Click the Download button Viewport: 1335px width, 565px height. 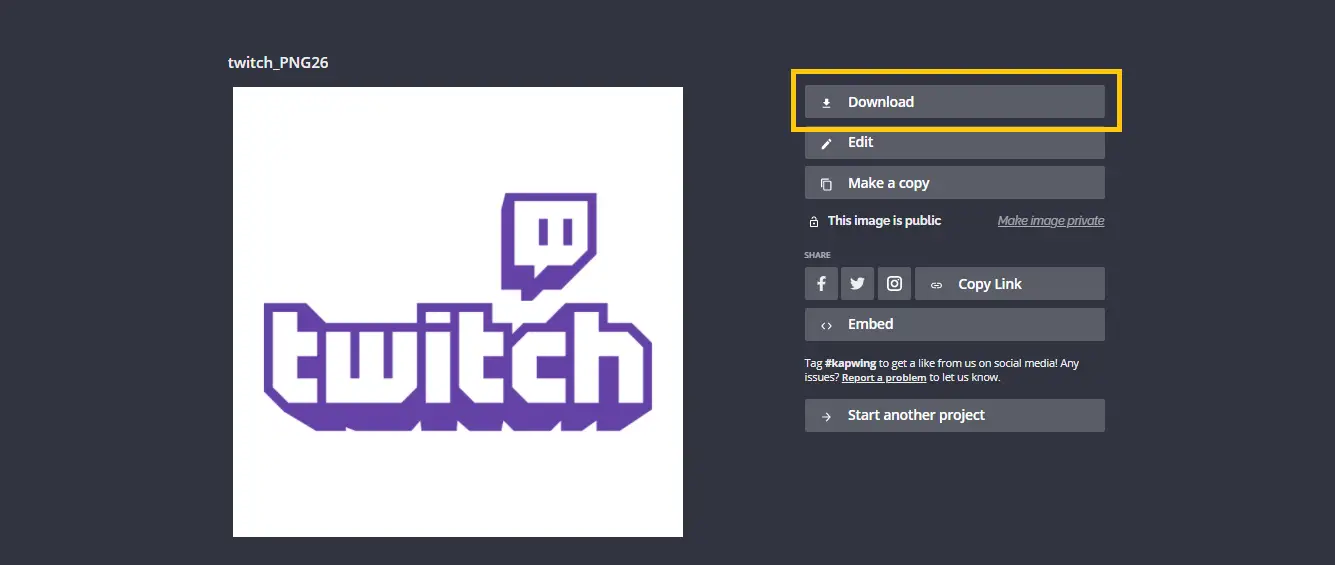point(954,102)
